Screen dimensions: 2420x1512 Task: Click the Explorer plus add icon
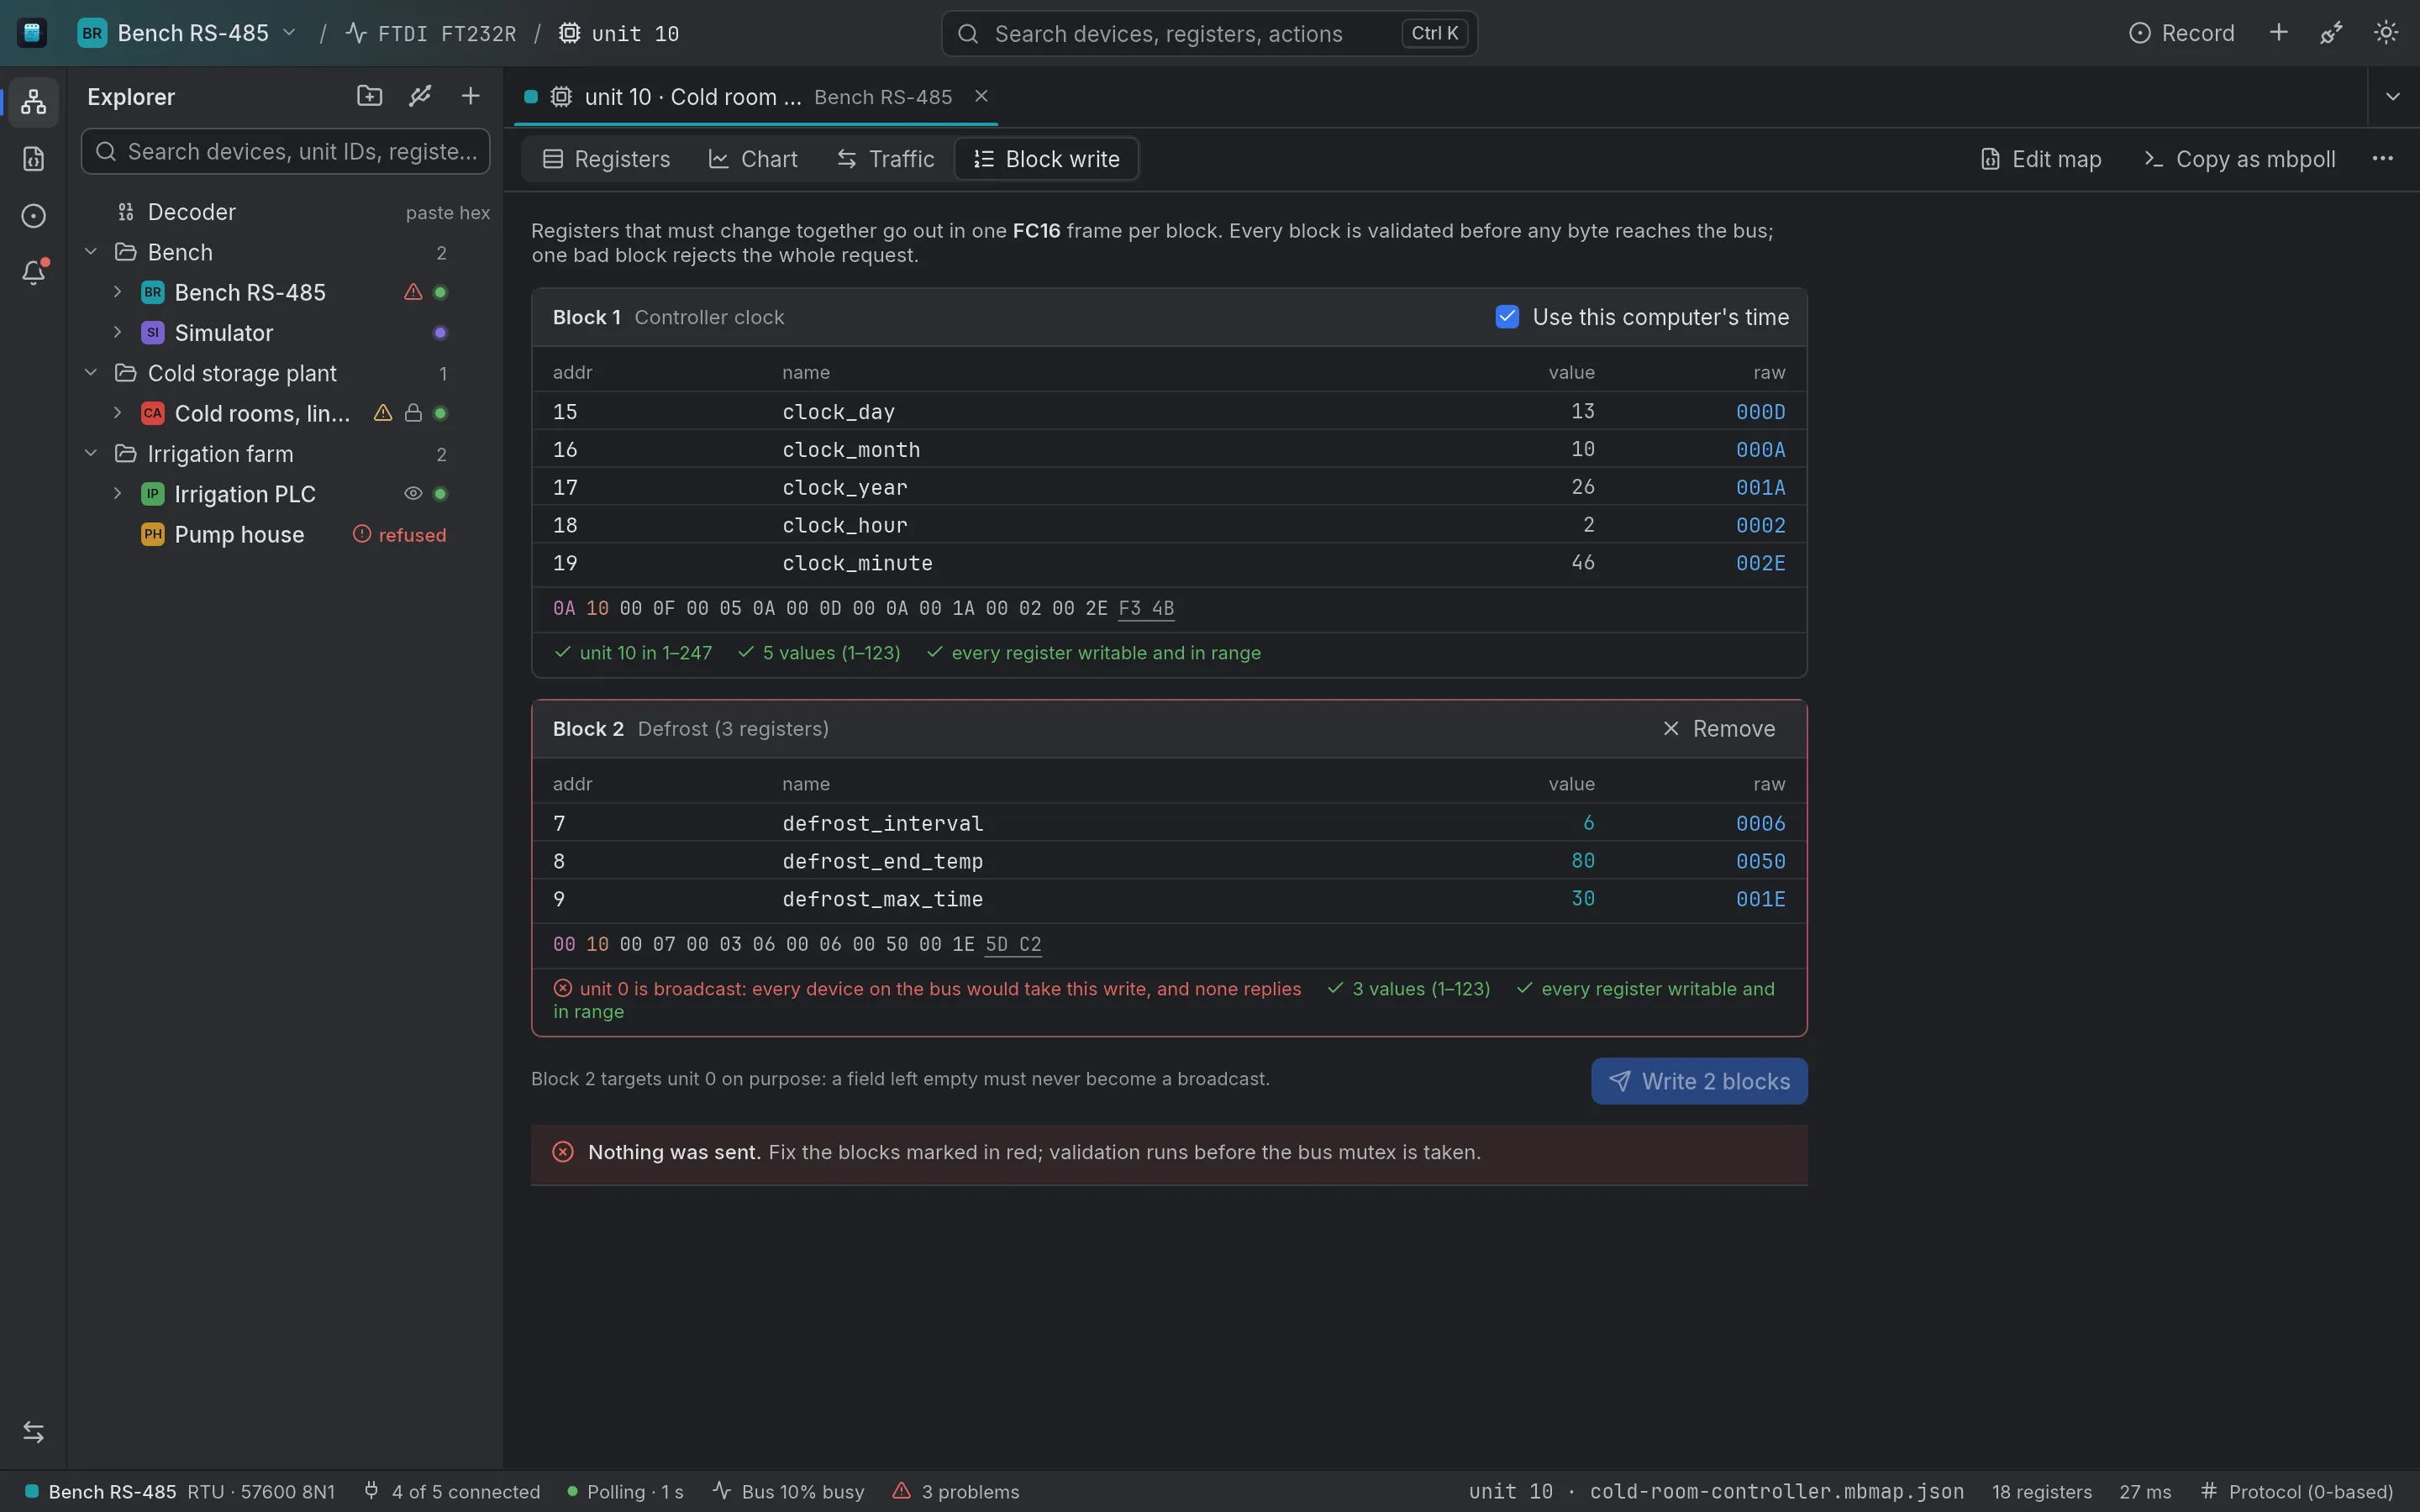click(470, 96)
